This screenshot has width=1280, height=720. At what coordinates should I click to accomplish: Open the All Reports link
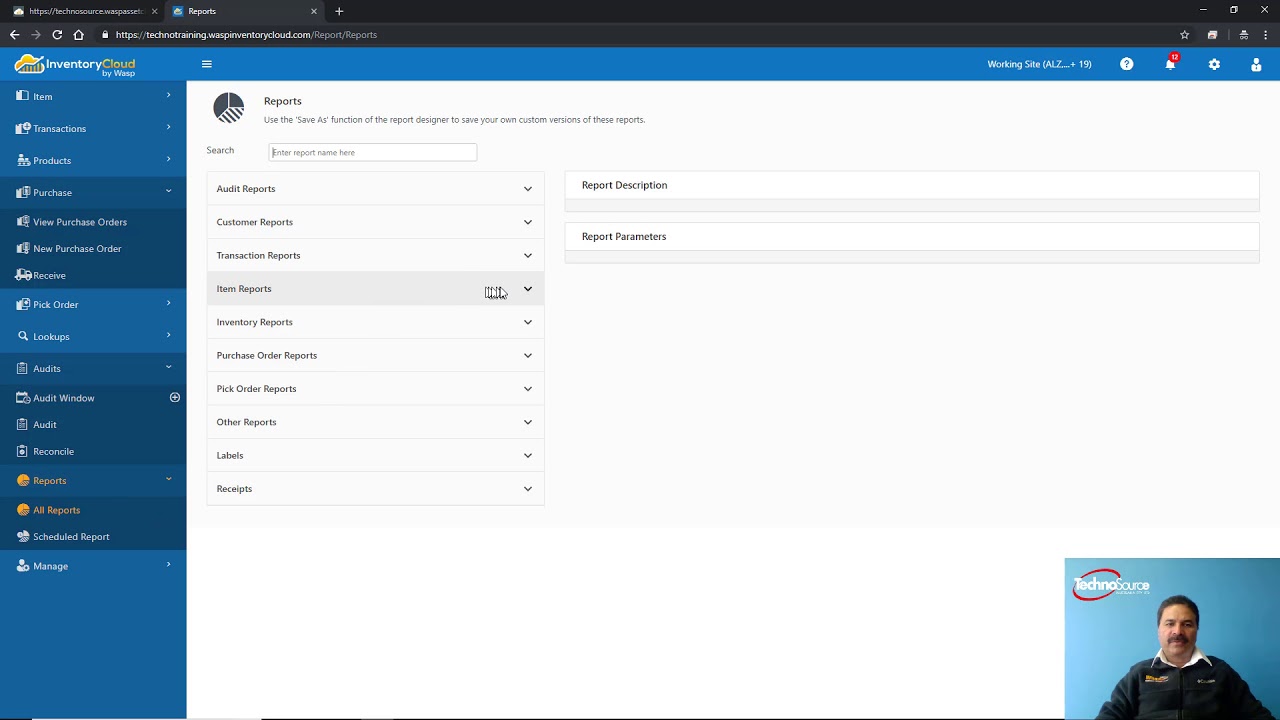coord(56,510)
